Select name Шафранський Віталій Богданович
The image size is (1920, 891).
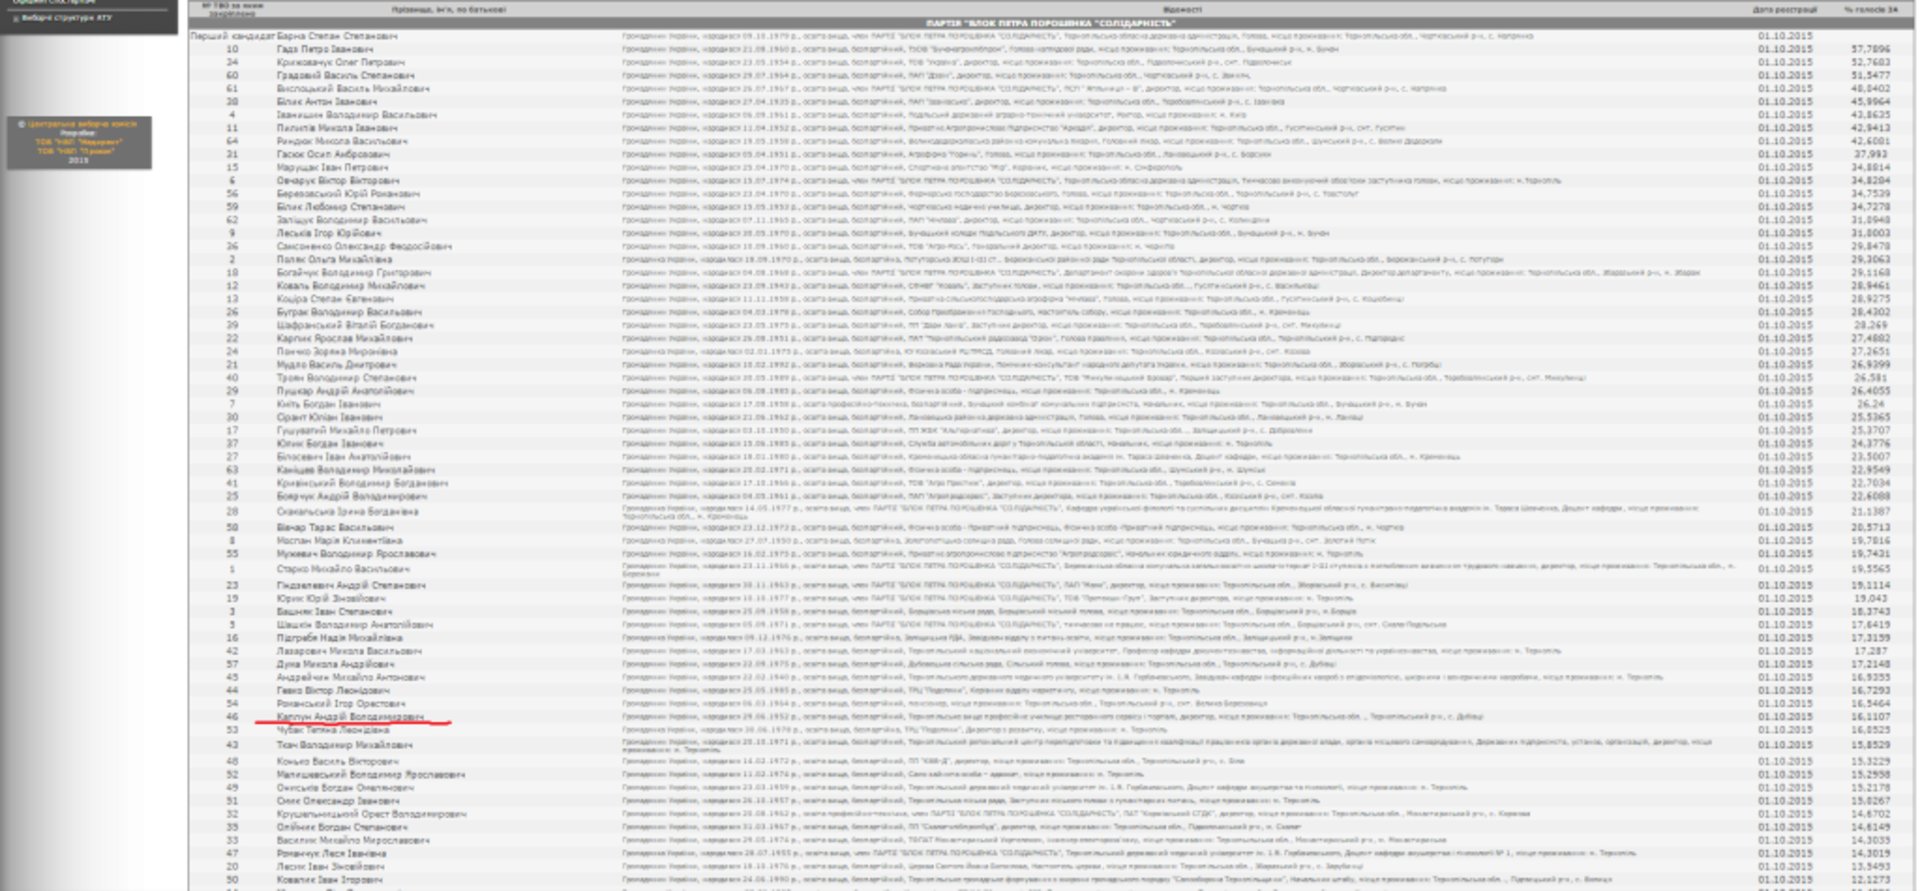[x=355, y=325]
